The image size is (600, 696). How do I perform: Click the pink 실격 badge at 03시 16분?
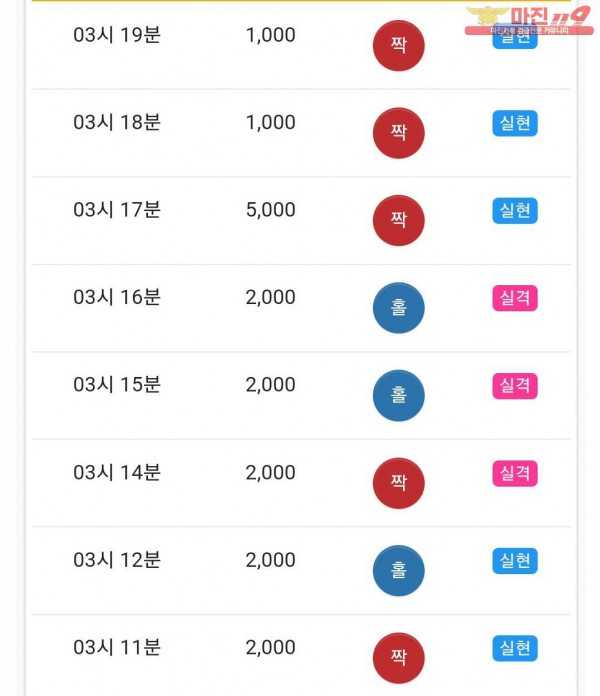[515, 298]
